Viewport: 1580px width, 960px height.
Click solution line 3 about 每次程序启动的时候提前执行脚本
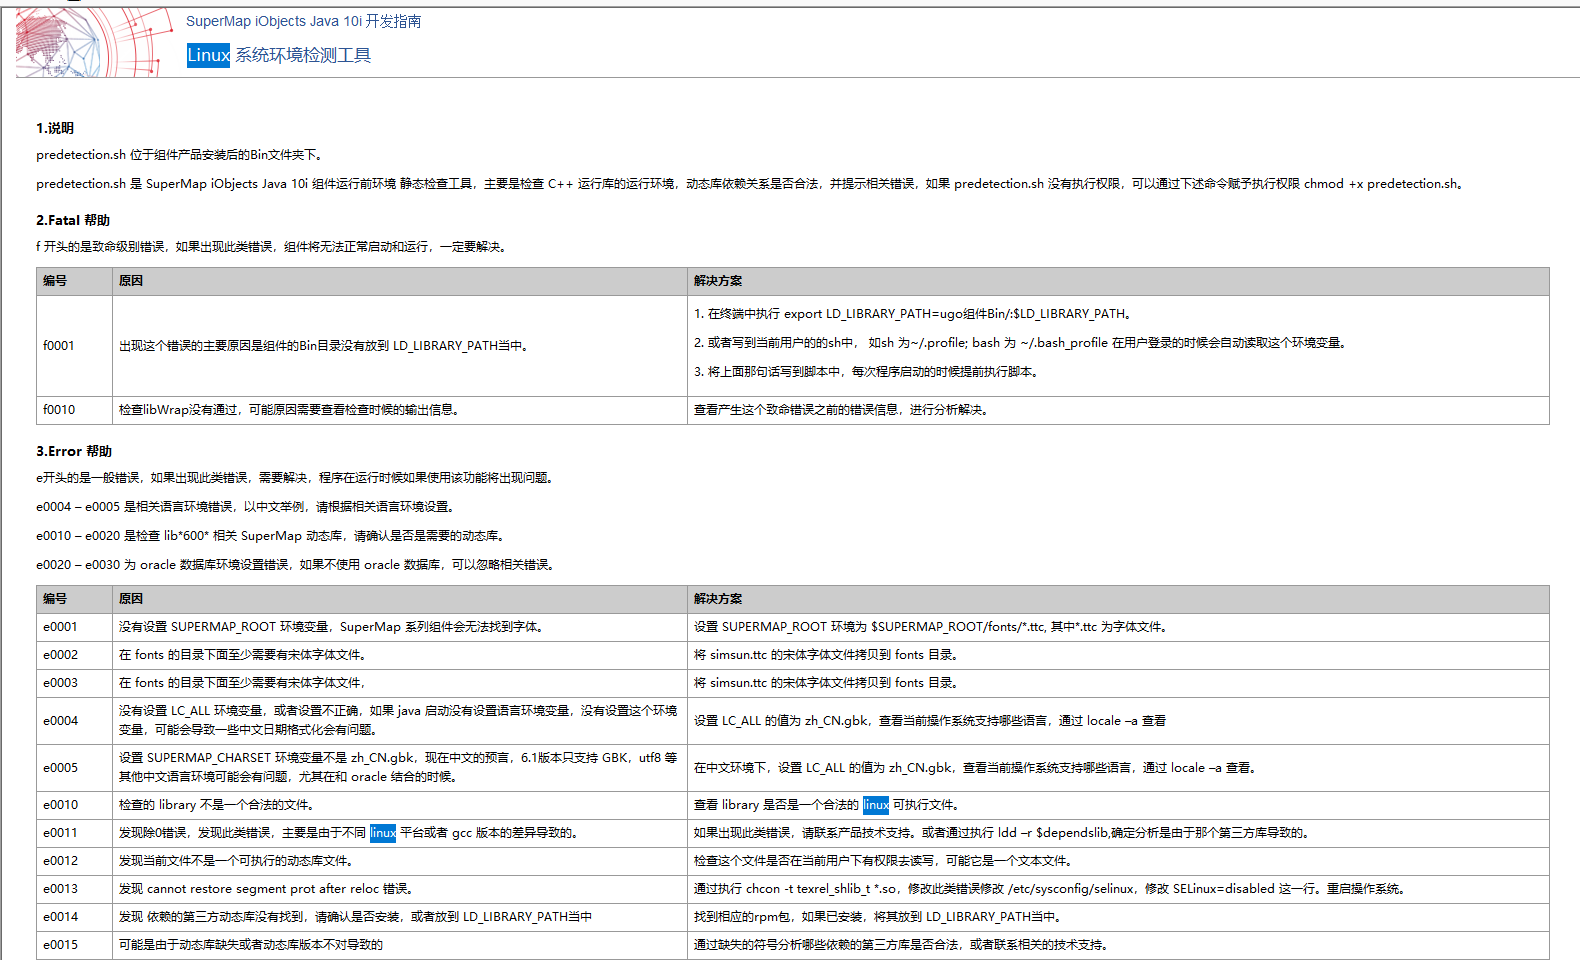click(868, 372)
